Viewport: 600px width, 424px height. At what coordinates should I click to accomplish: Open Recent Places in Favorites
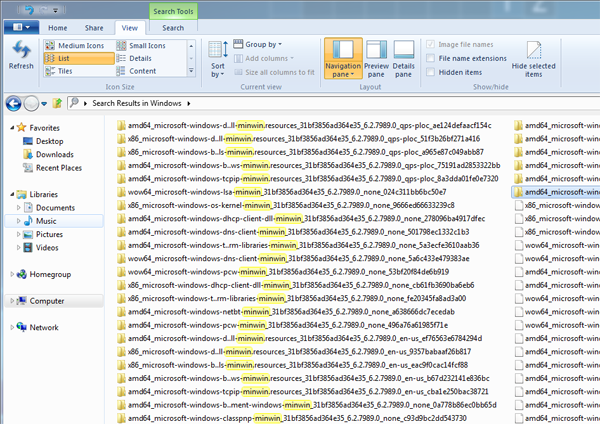[x=59, y=168]
